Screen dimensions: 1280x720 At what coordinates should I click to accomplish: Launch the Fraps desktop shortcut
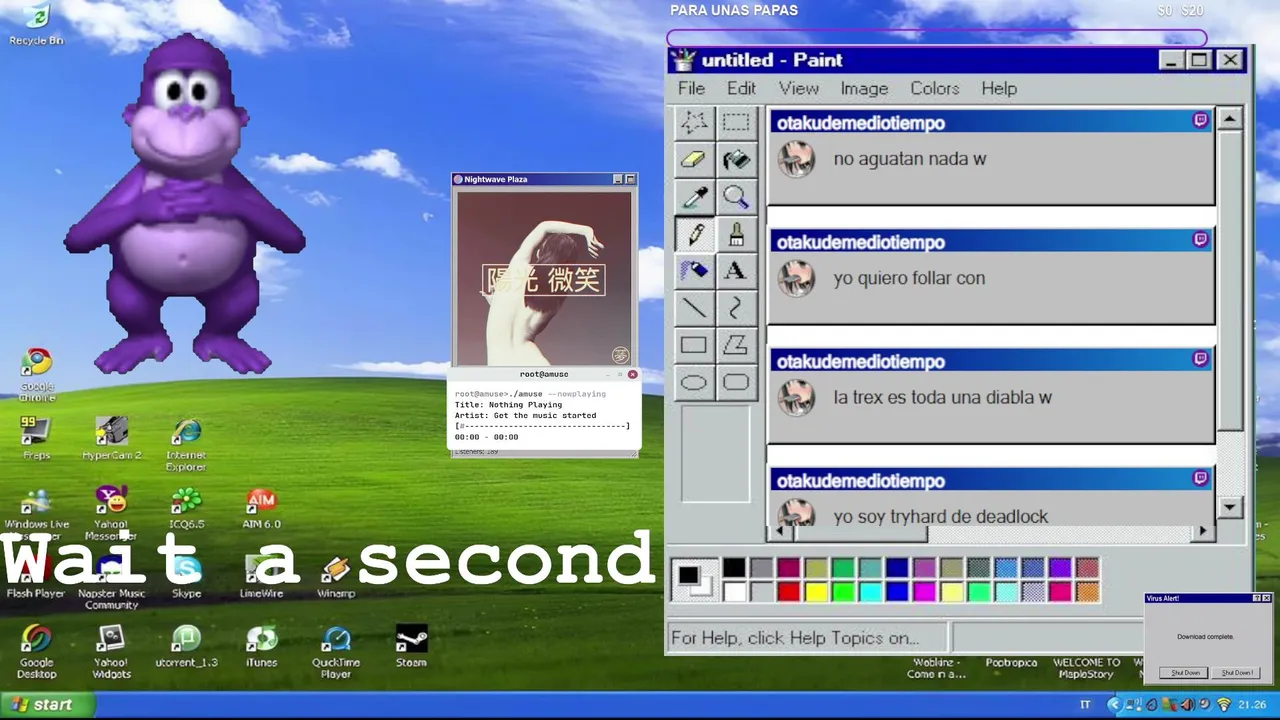[x=36, y=437]
